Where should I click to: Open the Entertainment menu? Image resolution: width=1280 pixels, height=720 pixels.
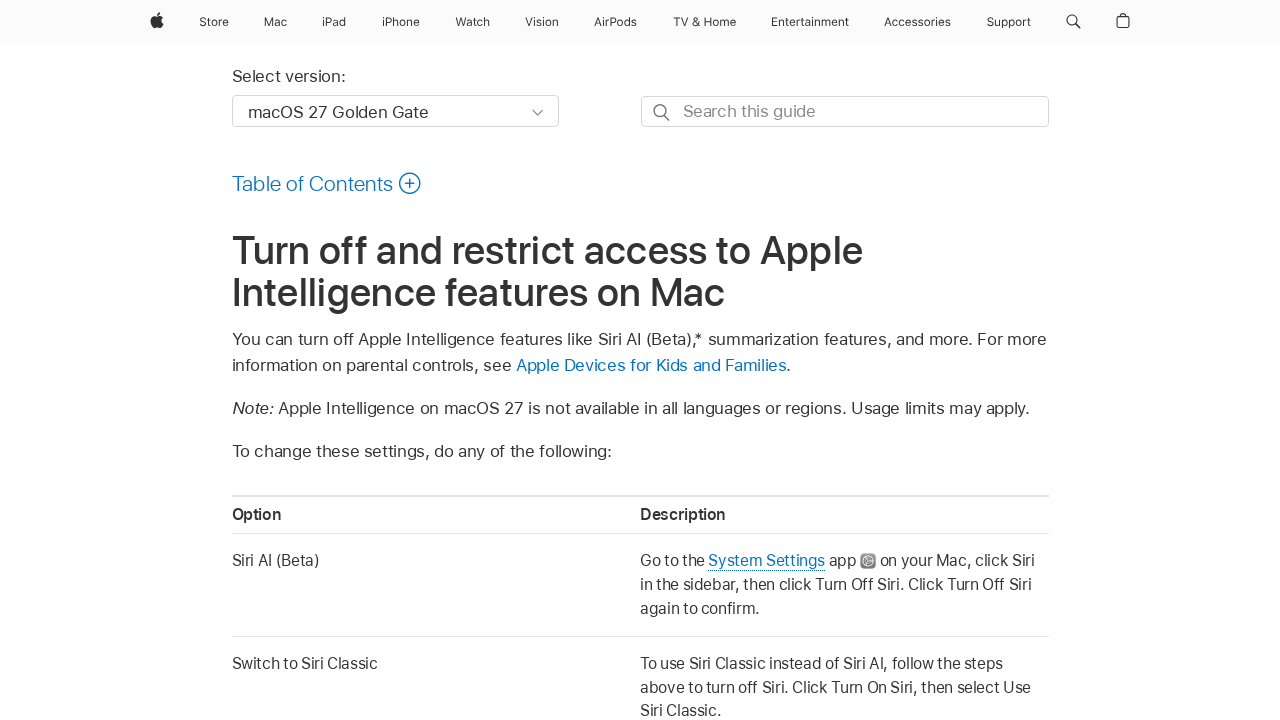click(x=810, y=22)
